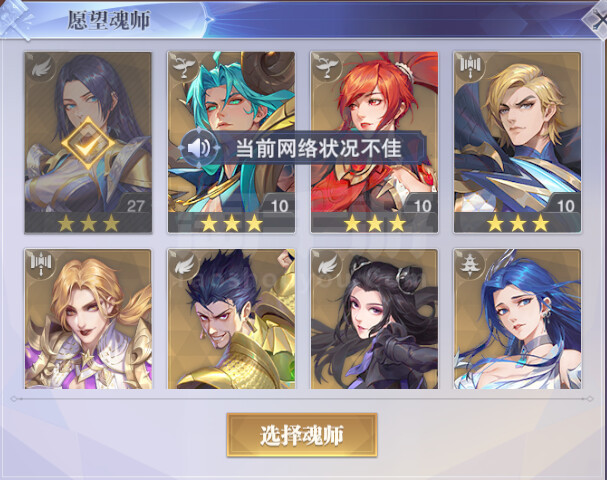Screen dimensions: 607x480
Task: Select the blue-haired woman card
Action: pos(517,319)
